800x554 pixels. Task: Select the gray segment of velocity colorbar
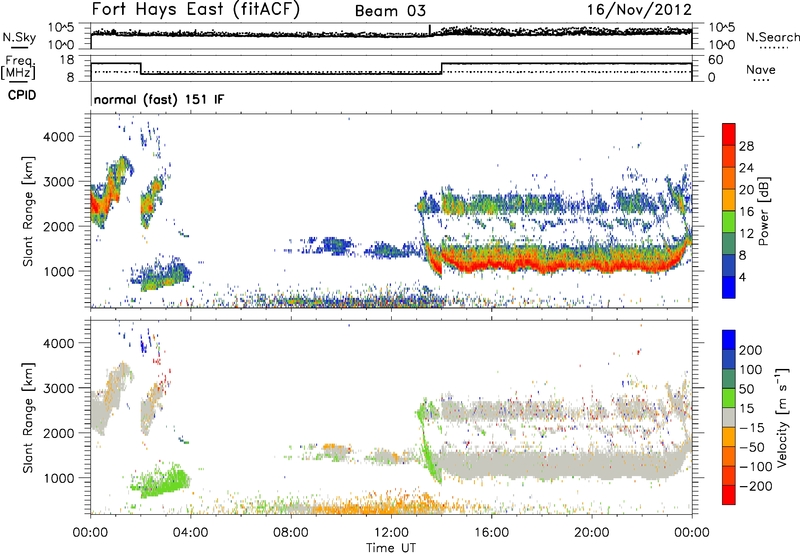(729, 417)
